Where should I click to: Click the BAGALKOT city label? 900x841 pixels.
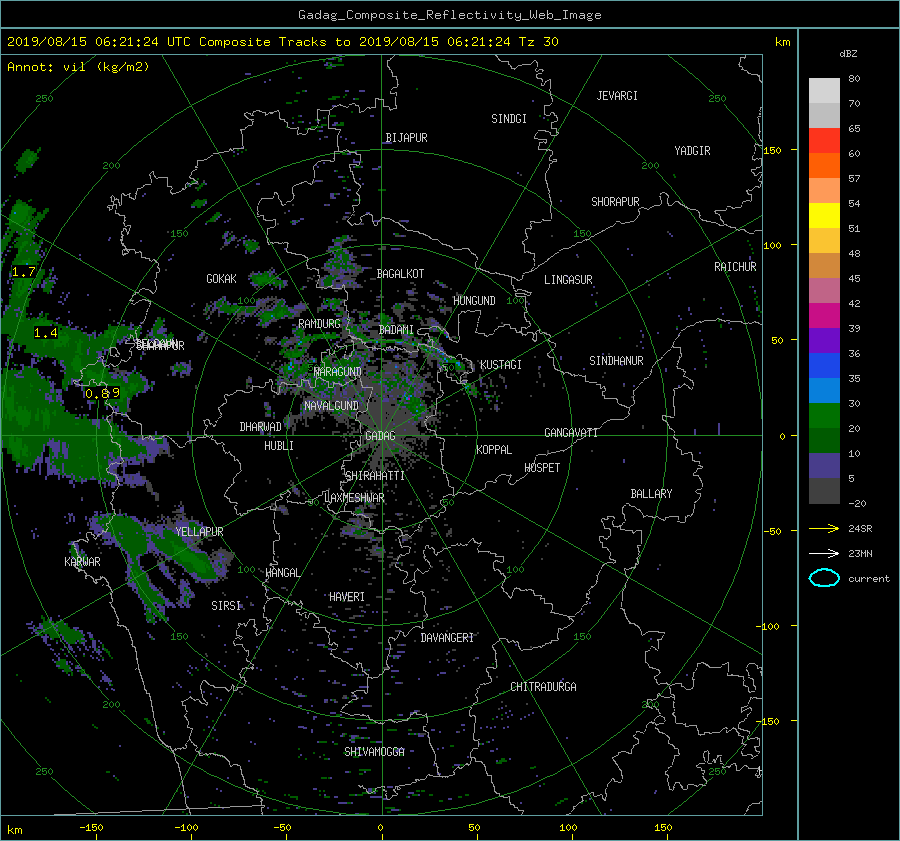(400, 274)
